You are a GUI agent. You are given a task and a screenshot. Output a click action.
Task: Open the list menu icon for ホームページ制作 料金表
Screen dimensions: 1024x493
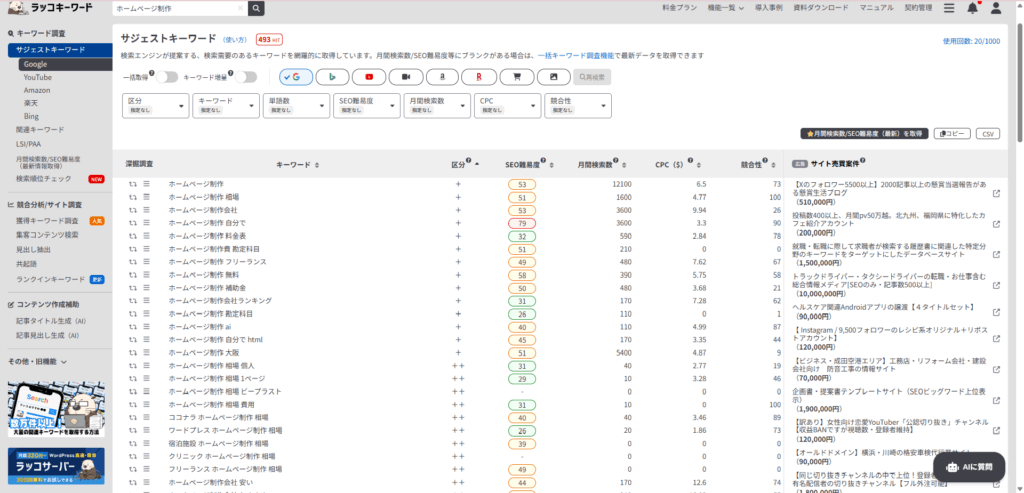tap(147, 236)
